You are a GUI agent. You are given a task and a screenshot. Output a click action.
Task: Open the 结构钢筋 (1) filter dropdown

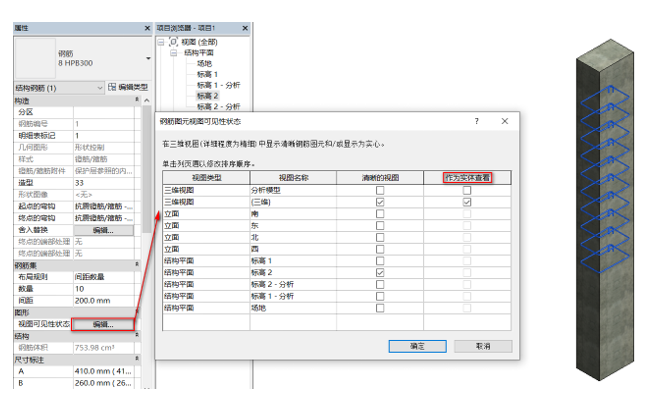tap(59, 88)
